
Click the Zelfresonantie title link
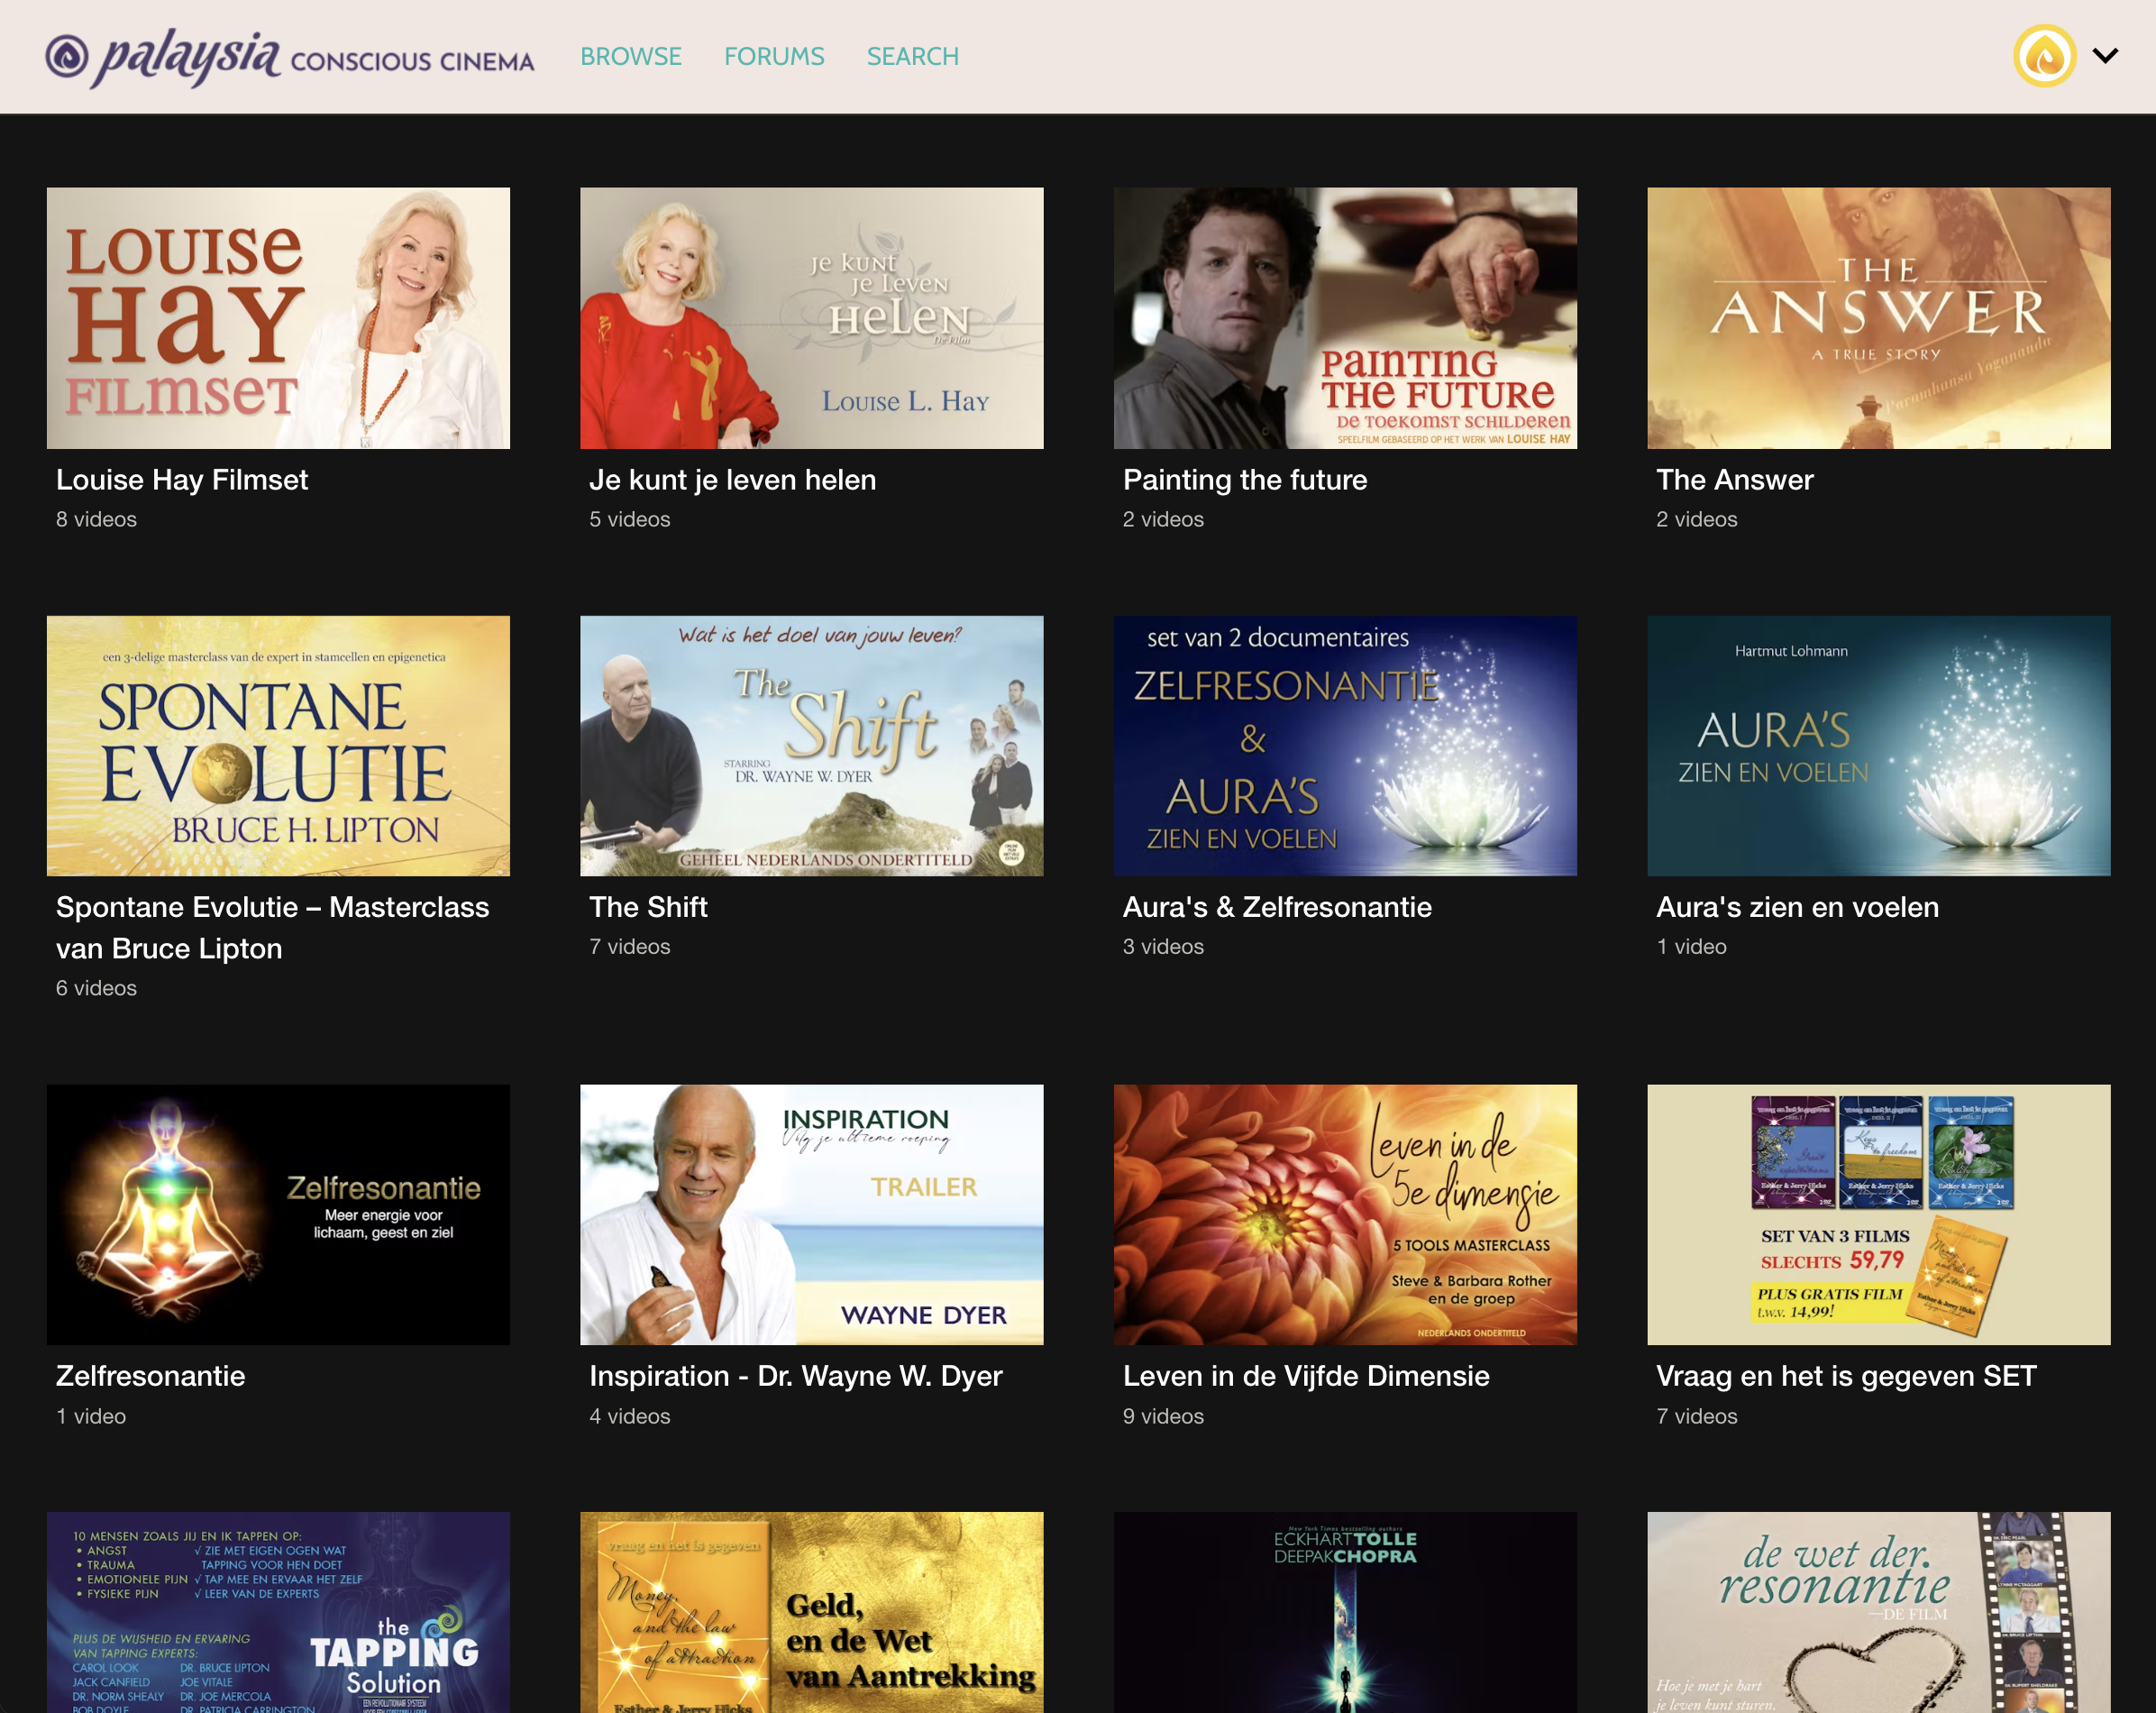coord(150,1376)
